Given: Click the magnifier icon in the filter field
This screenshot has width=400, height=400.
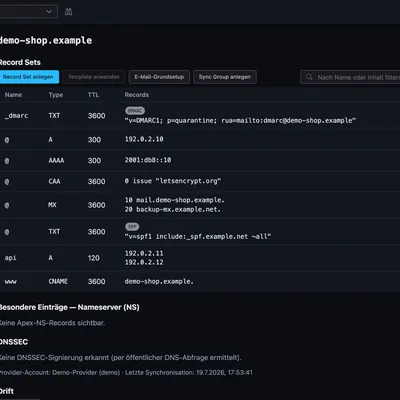Looking at the screenshot, I should click(x=309, y=77).
